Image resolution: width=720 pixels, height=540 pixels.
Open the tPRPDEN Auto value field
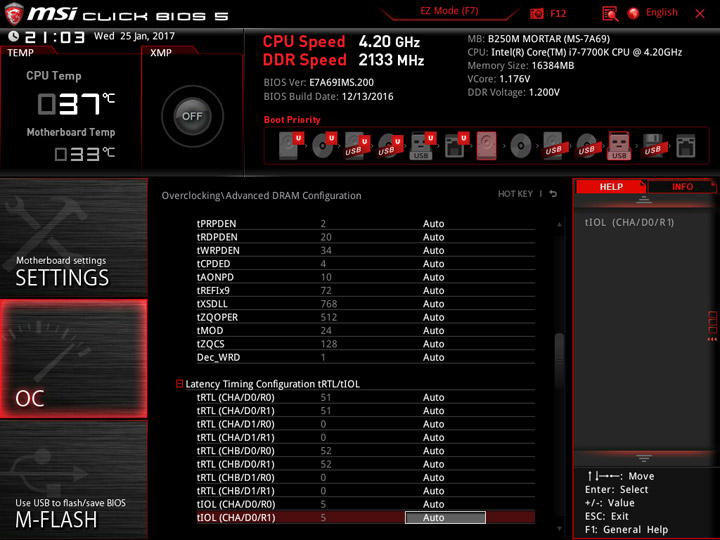[433, 224]
